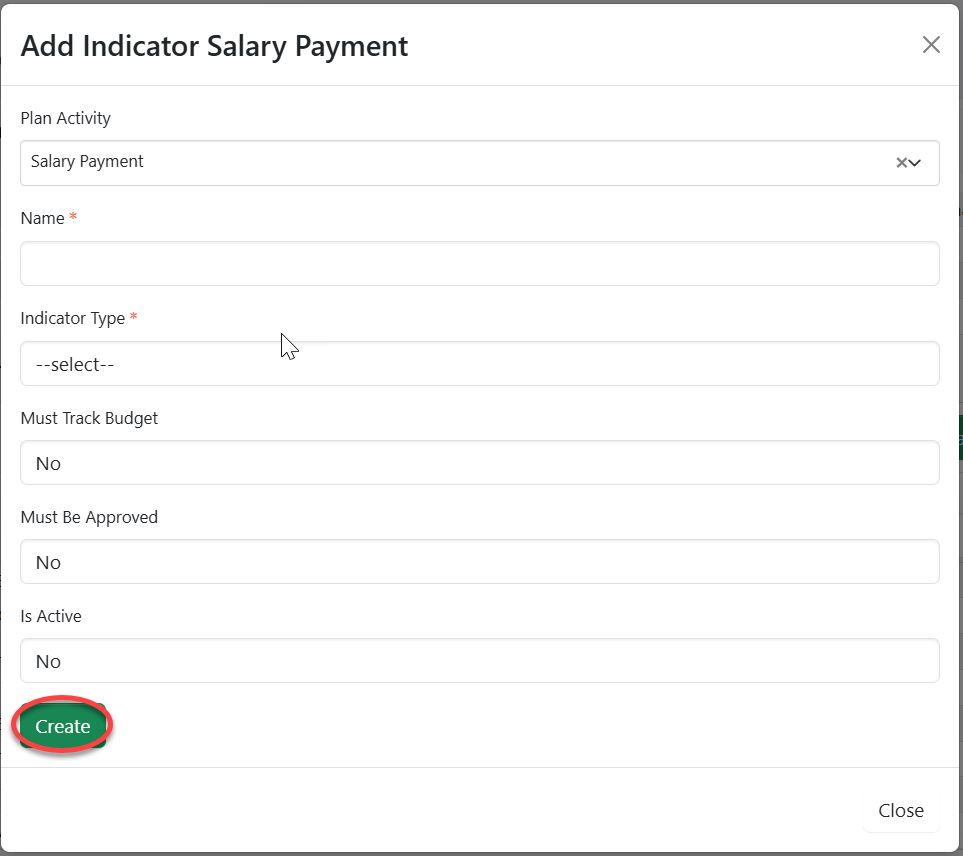The width and height of the screenshot is (963, 856).
Task: Click the Name field label
Action: pos(43,218)
